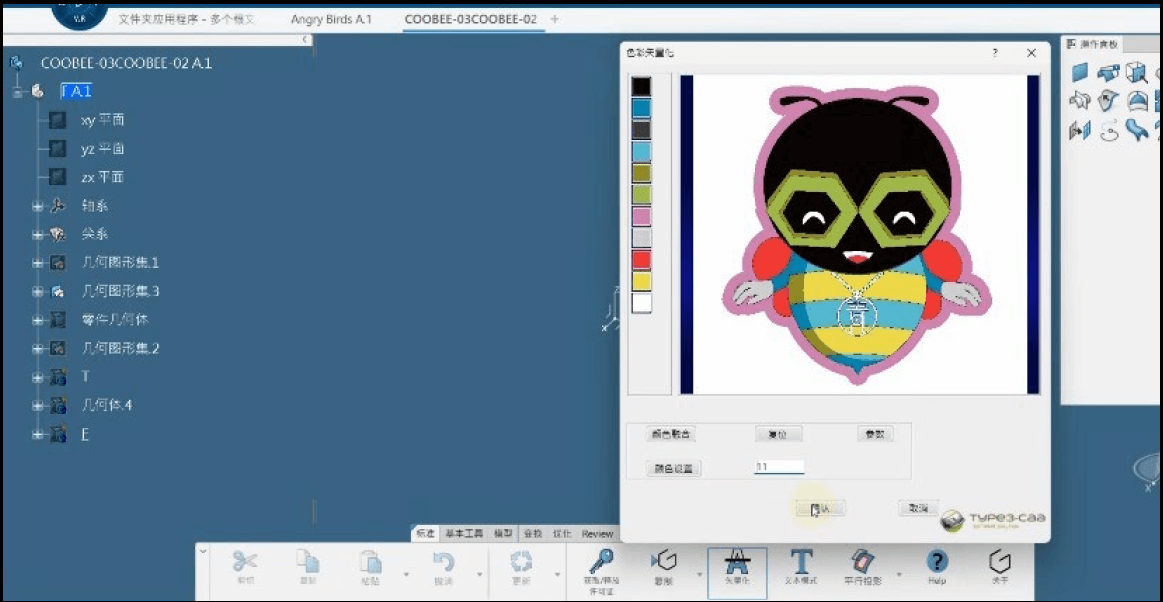Click the icon beside the action panel title
The height and width of the screenshot is (602, 1163).
pyautogui.click(x=1071, y=44)
